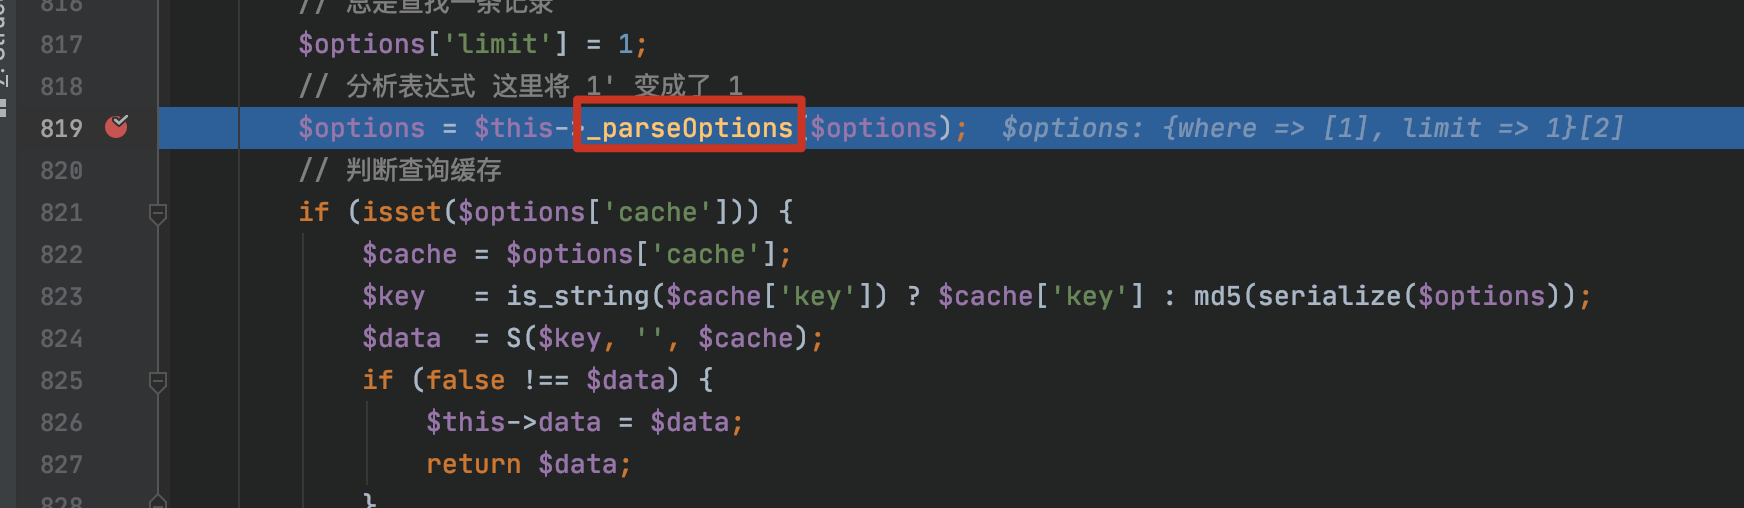Image resolution: width=1744 pixels, height=508 pixels.
Task: Collapse the closing fold marker at line 828
Action: (x=158, y=500)
